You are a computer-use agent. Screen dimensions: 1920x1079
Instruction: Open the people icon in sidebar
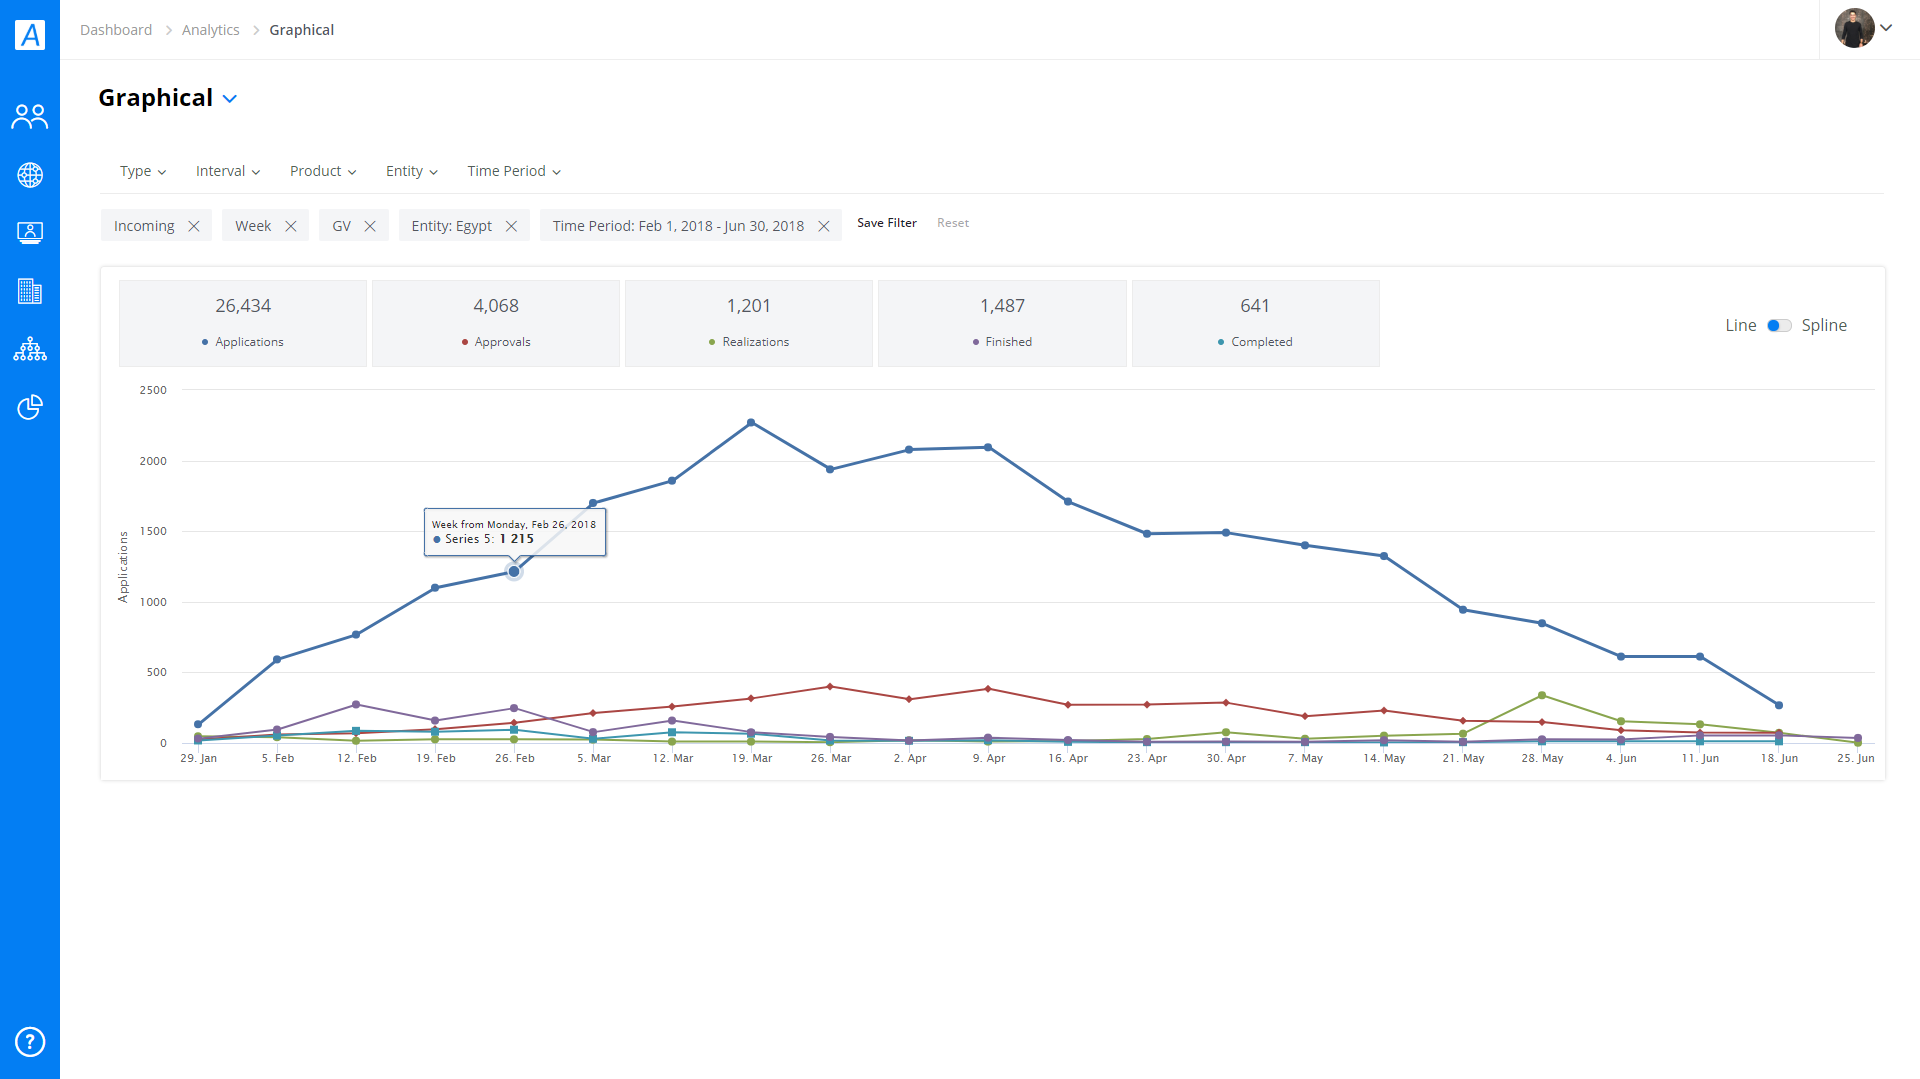pyautogui.click(x=30, y=117)
